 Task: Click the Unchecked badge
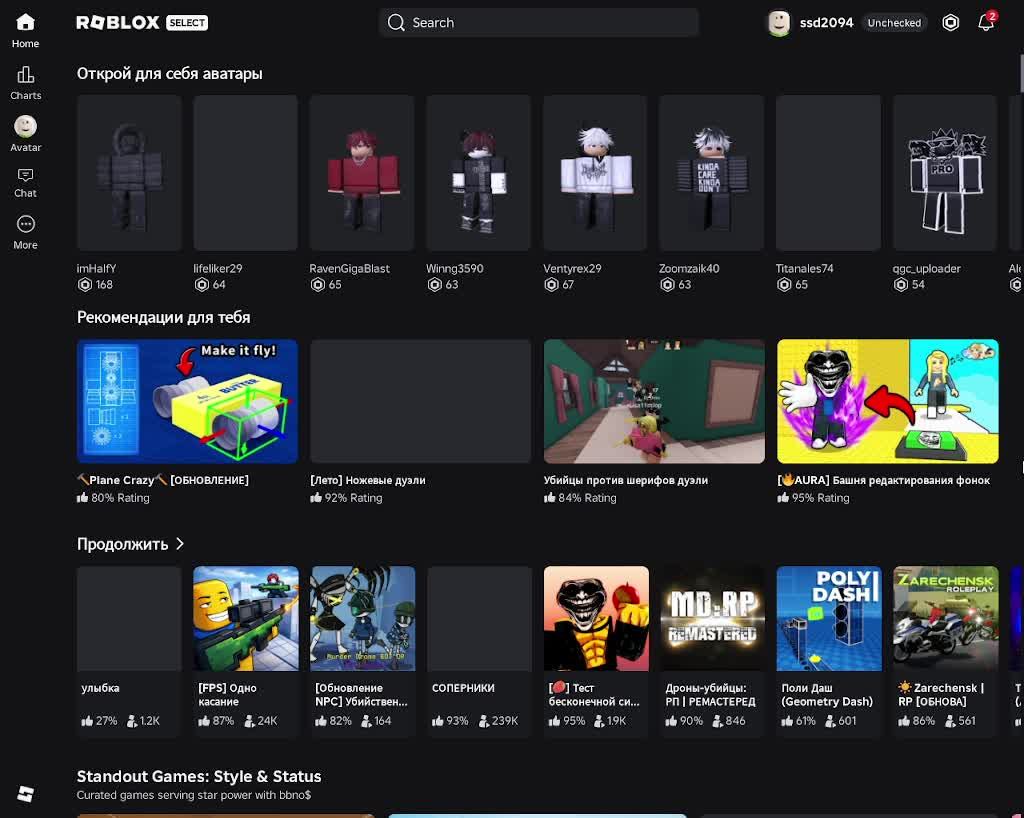pyautogui.click(x=894, y=23)
